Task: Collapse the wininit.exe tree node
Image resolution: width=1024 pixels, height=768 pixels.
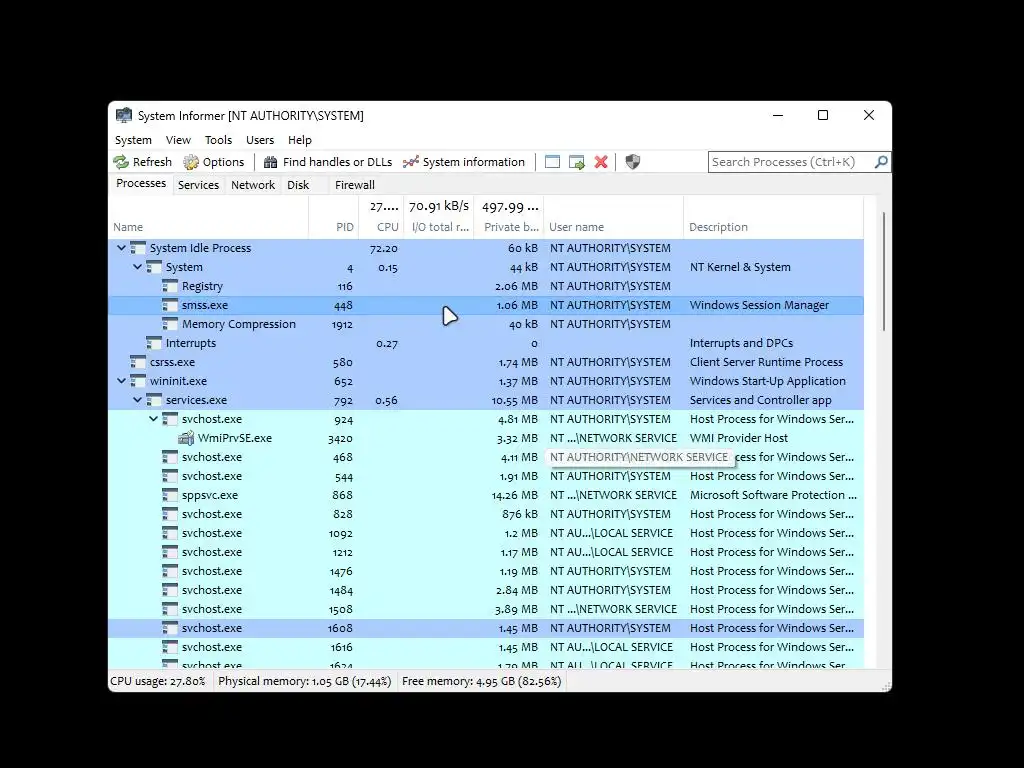Action: [121, 381]
